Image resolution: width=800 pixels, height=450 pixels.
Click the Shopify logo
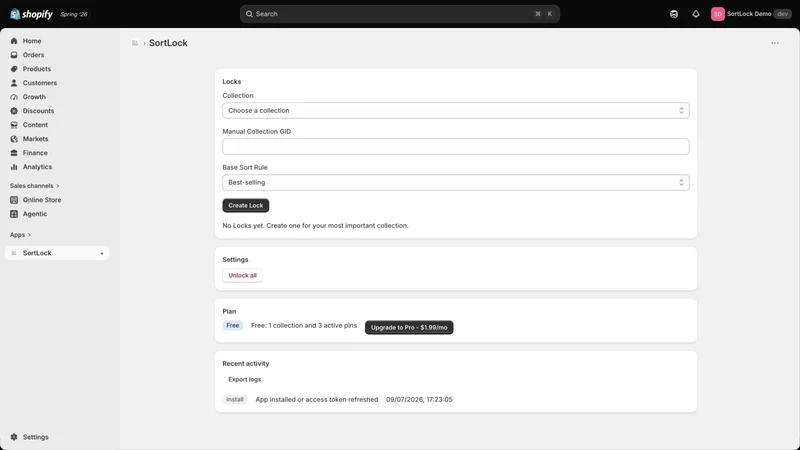point(31,14)
